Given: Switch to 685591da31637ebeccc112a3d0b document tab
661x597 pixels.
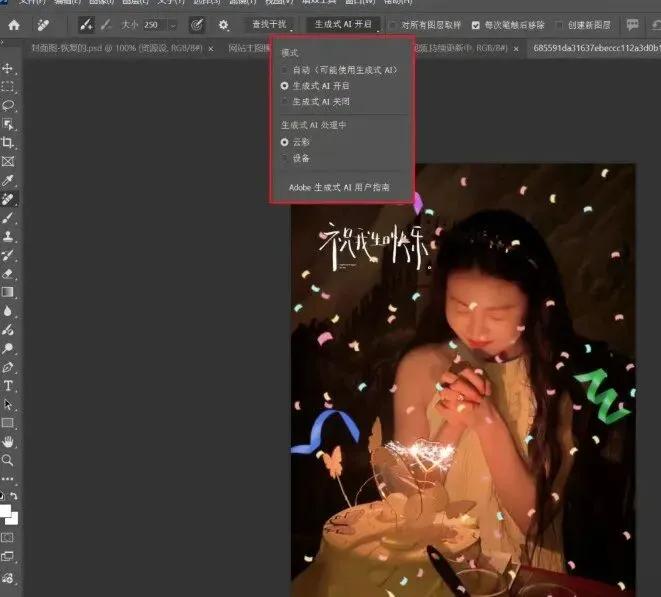Looking at the screenshot, I should pos(596,48).
